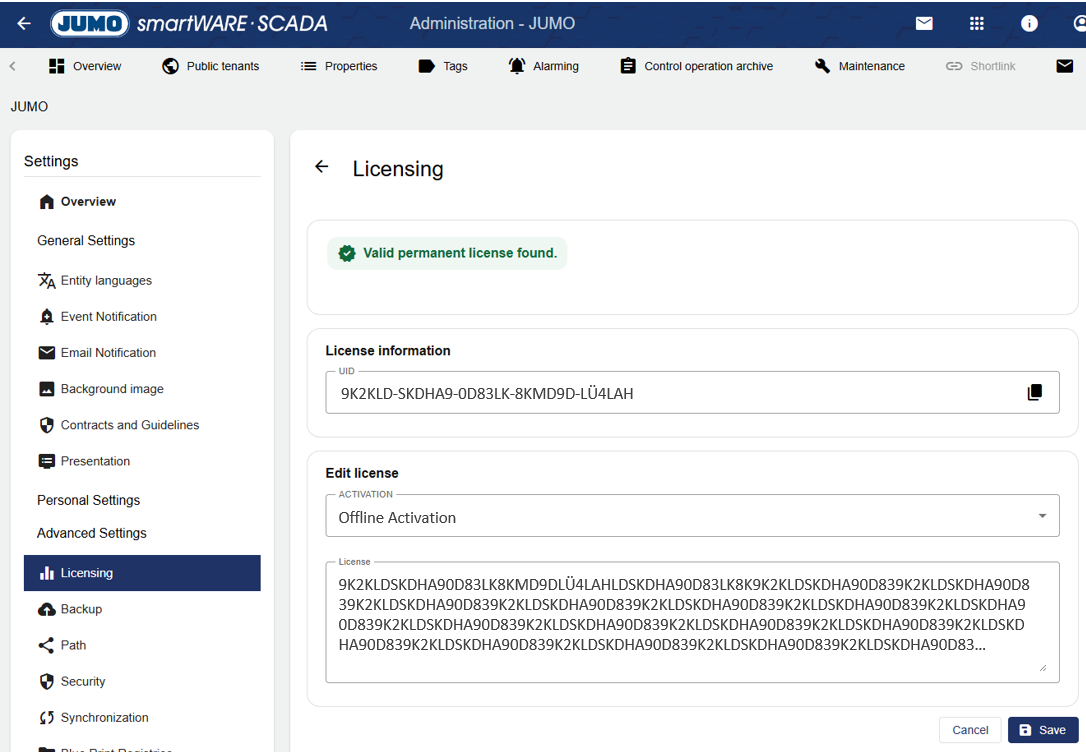Click the Path share icon
1086x752 pixels.
46,645
